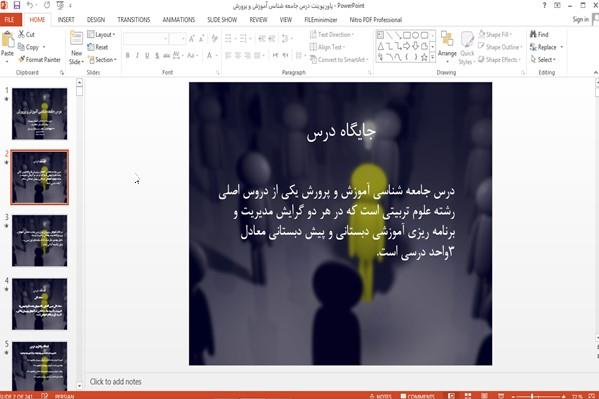Open the Layout dropdown

click(x=101, y=34)
